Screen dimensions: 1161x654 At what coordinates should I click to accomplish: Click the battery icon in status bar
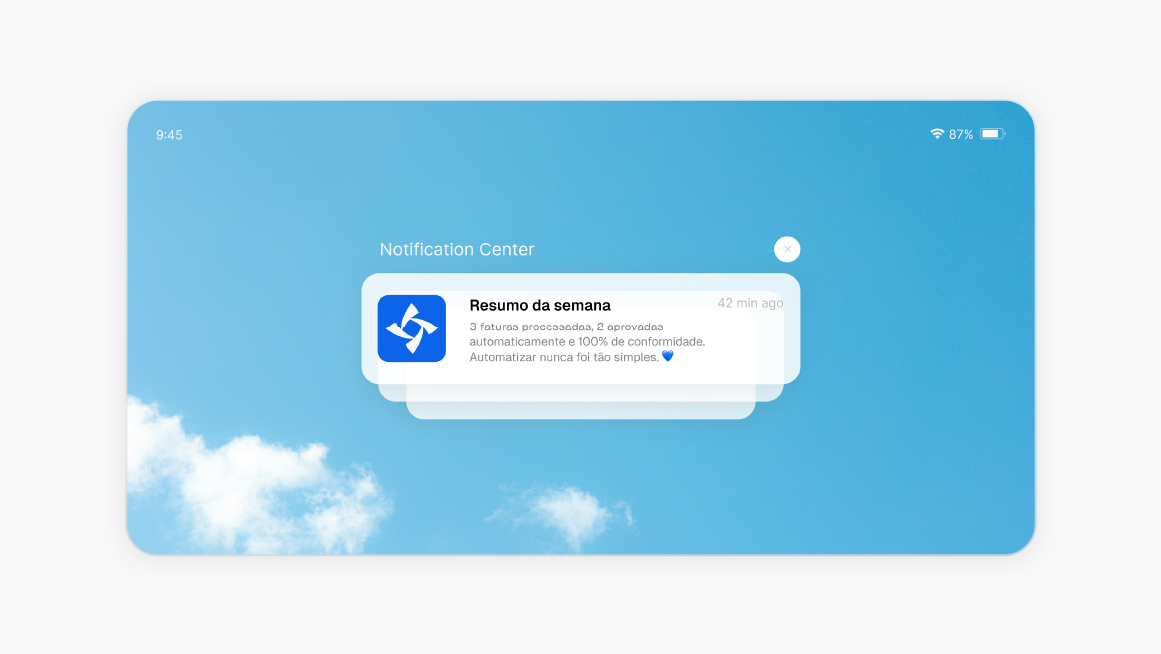click(x=992, y=134)
